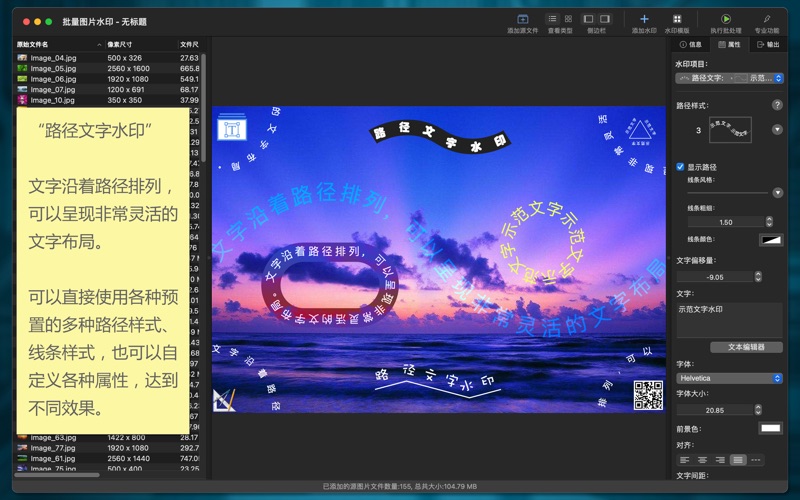Switch to thumbnail grid view in 查看类型

[568, 19]
